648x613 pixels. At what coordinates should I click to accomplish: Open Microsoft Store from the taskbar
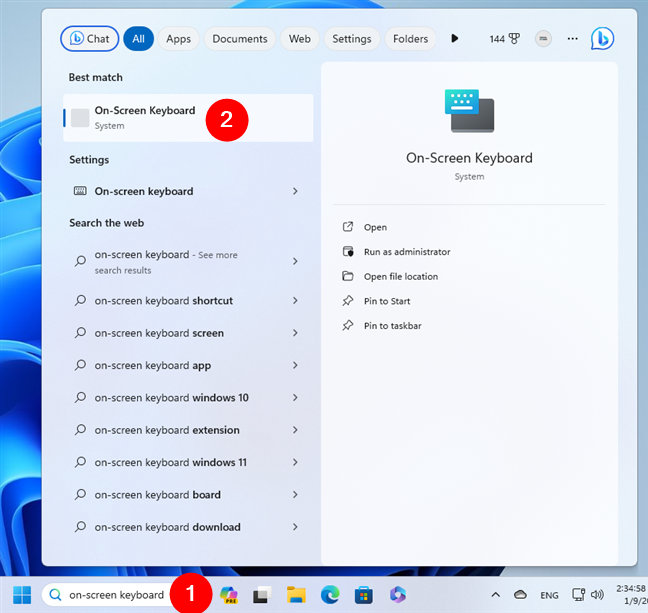[364, 595]
